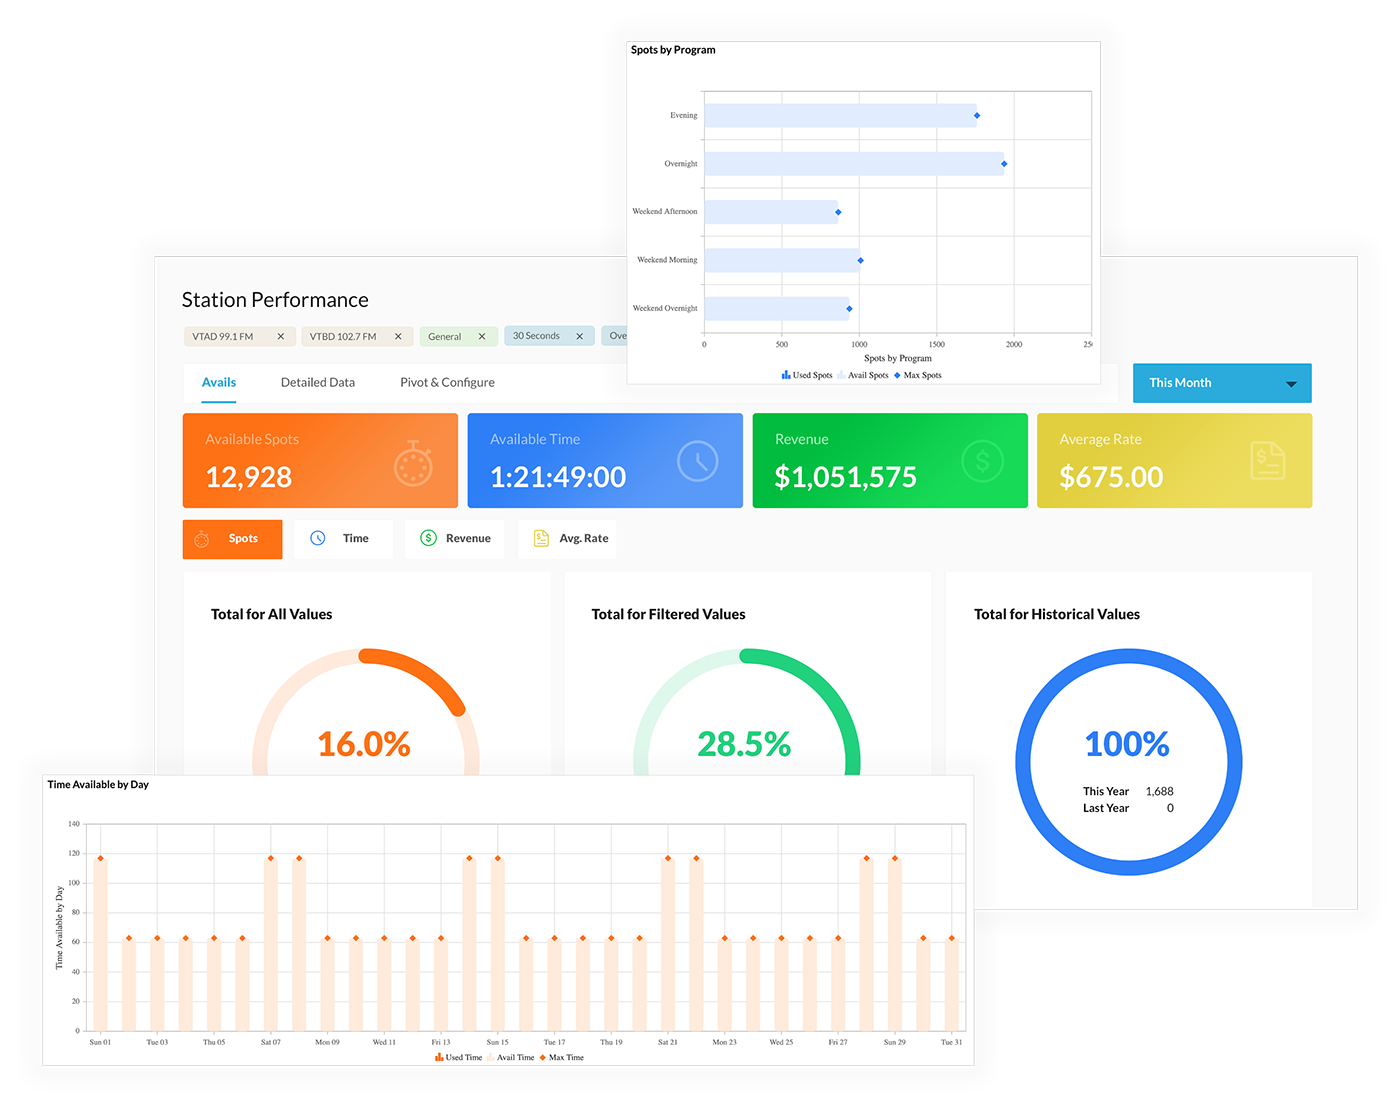Click the 28.5% value in Filtered Values

click(x=744, y=744)
